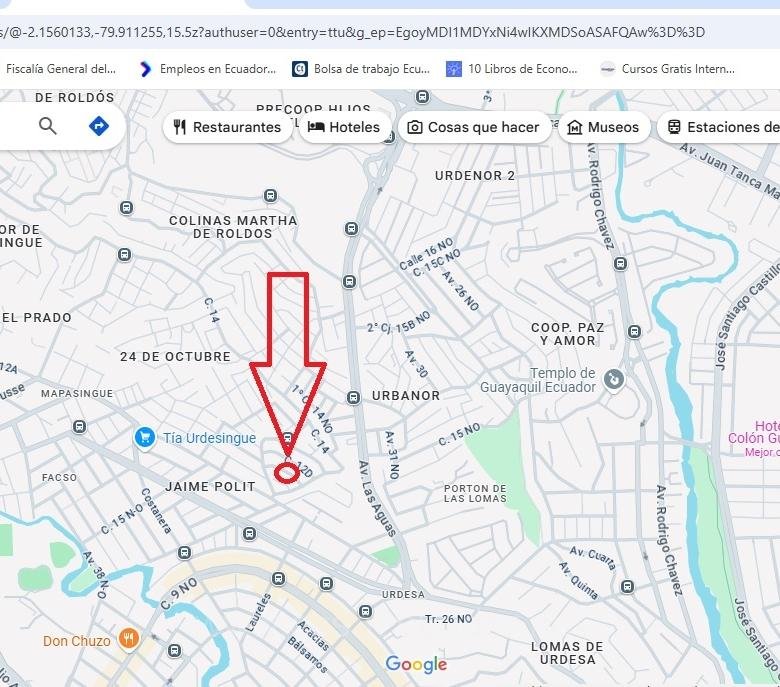Open the Cursos Gratis Intern bookmark
Screen dimensions: 780x687
668,69
